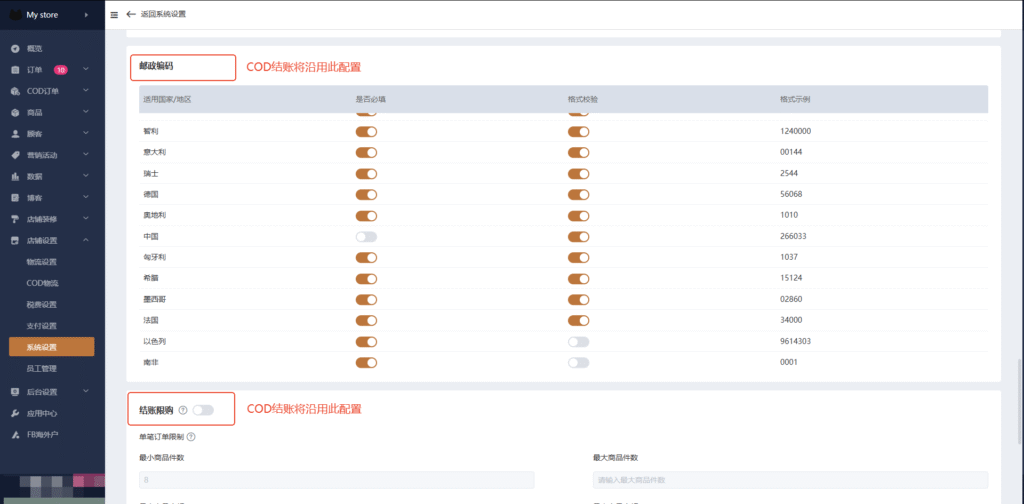Click the hamburger menu collapse icon

[114, 15]
